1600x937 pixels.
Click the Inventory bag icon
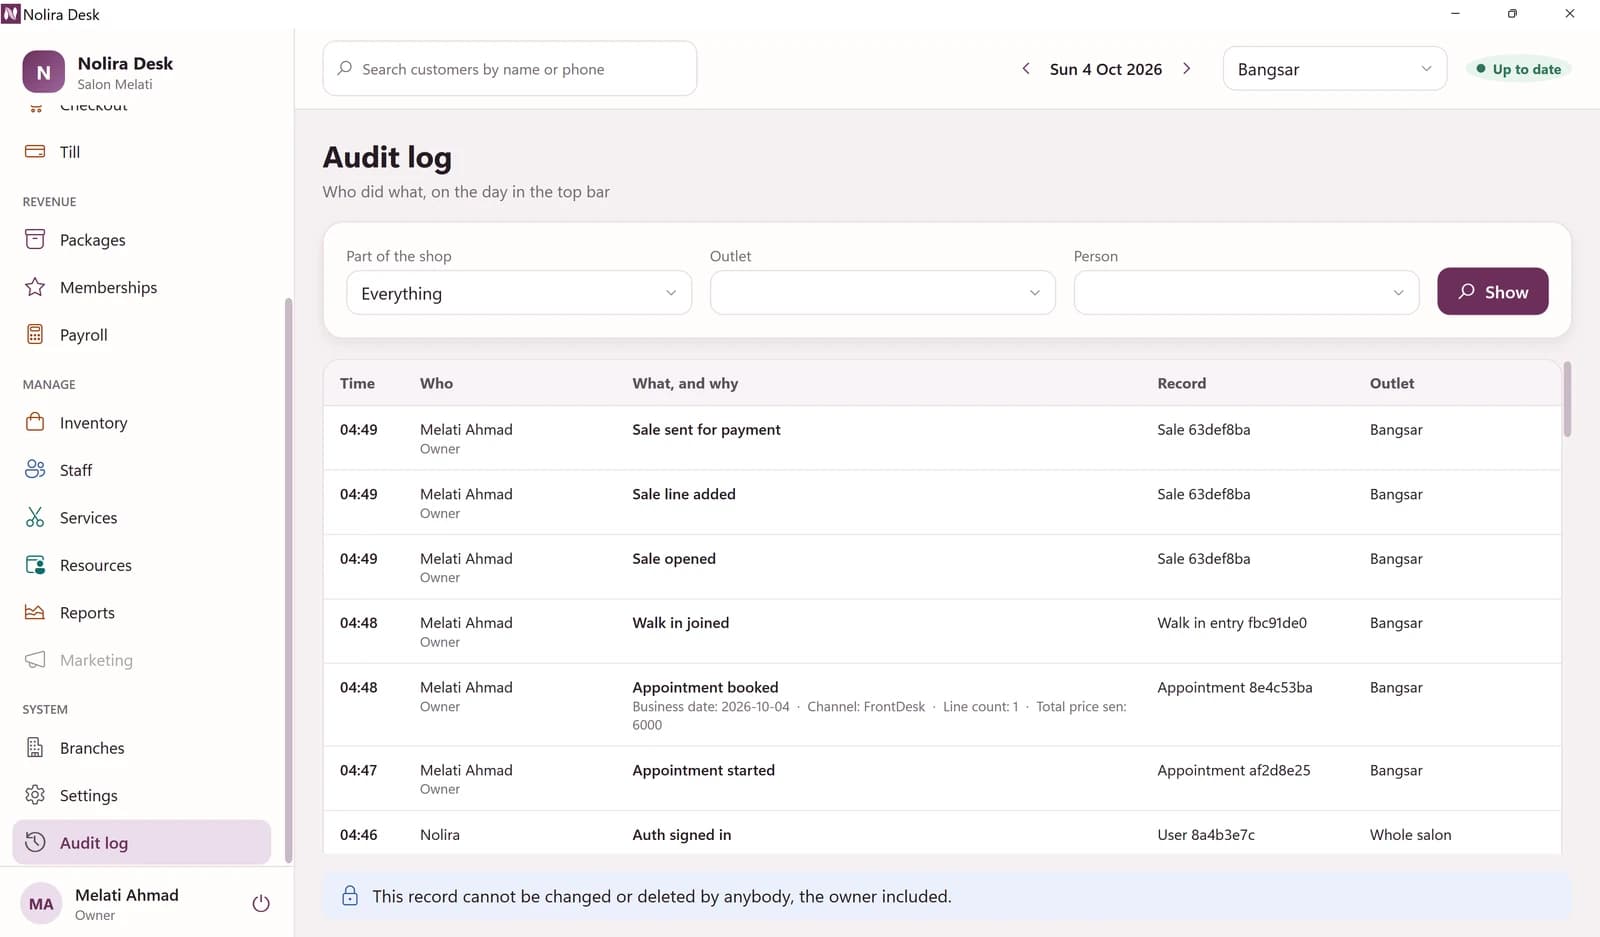pyautogui.click(x=35, y=422)
